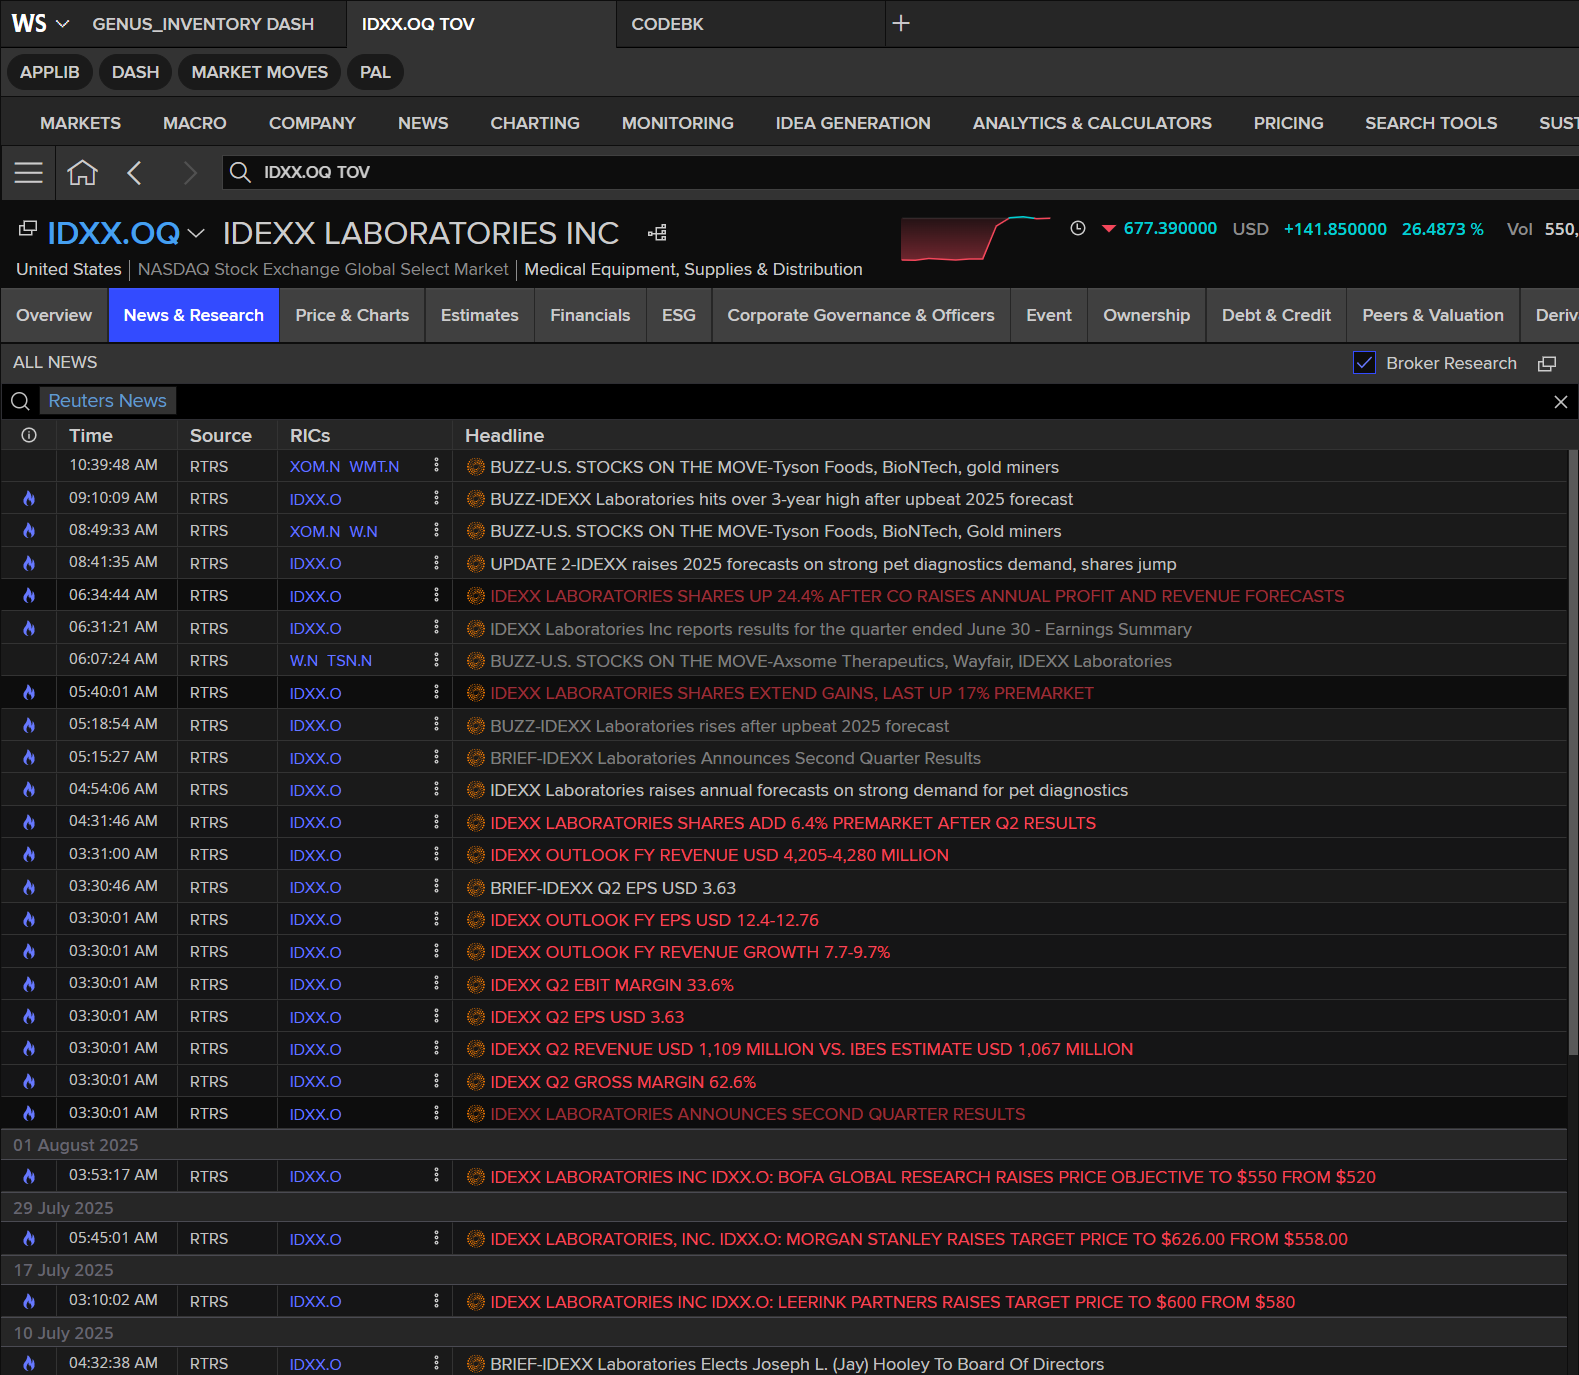1579x1375 pixels.
Task: Click in the IDXX.OQ TOV command field
Action: (x=900, y=172)
